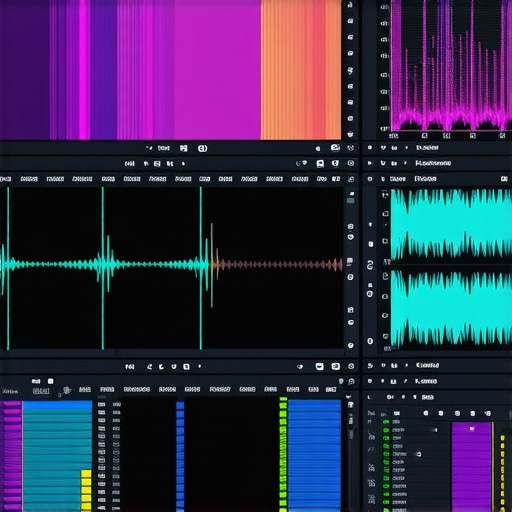Image resolution: width=512 pixels, height=512 pixels.
Task: Click the magenta spectrum analyzer graph
Action: [451, 65]
